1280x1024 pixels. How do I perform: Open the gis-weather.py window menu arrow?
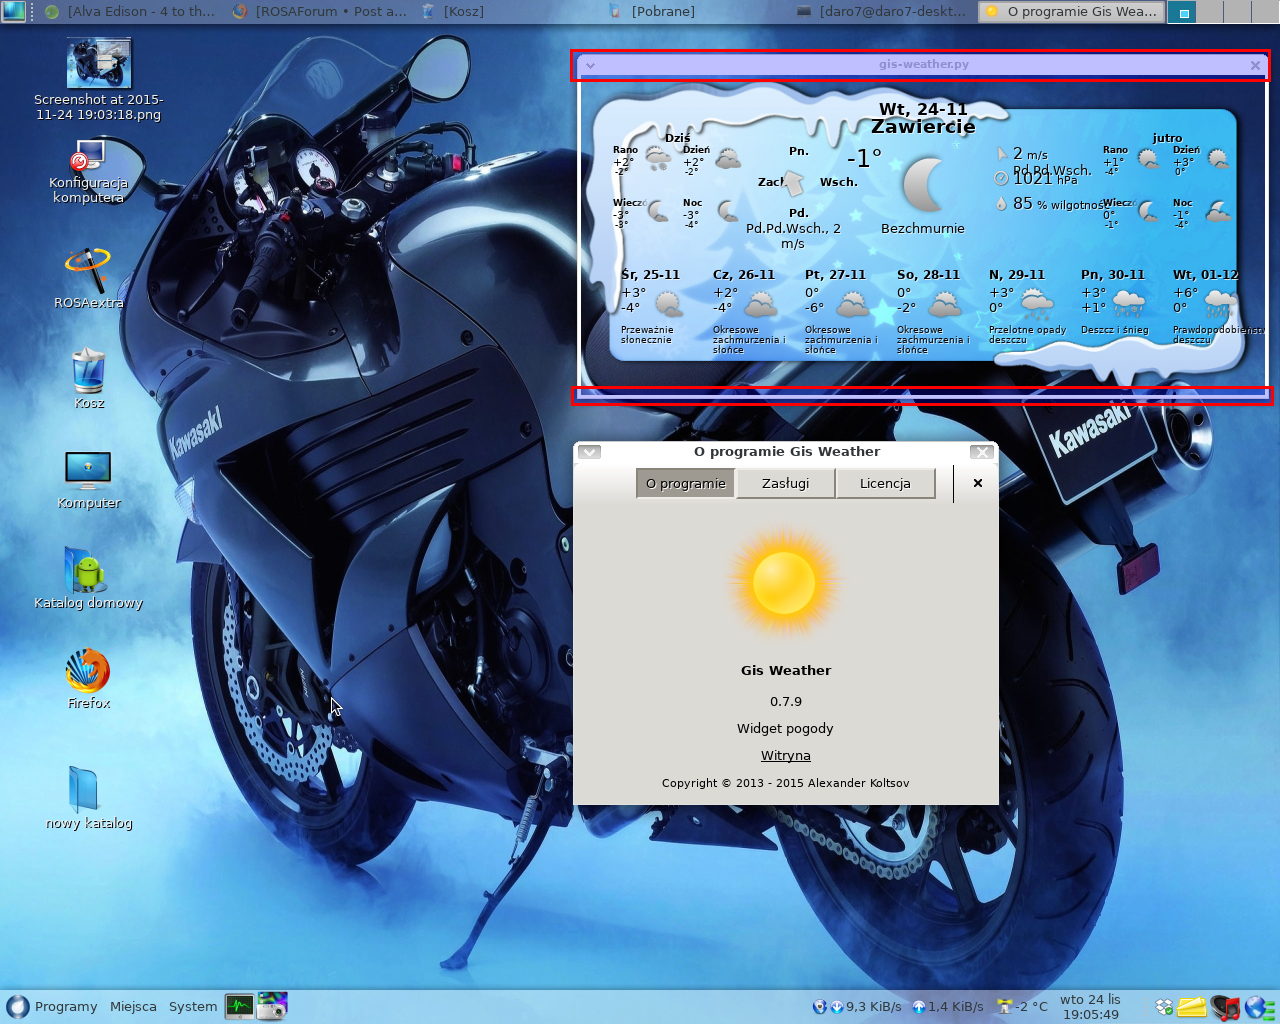[x=590, y=65]
